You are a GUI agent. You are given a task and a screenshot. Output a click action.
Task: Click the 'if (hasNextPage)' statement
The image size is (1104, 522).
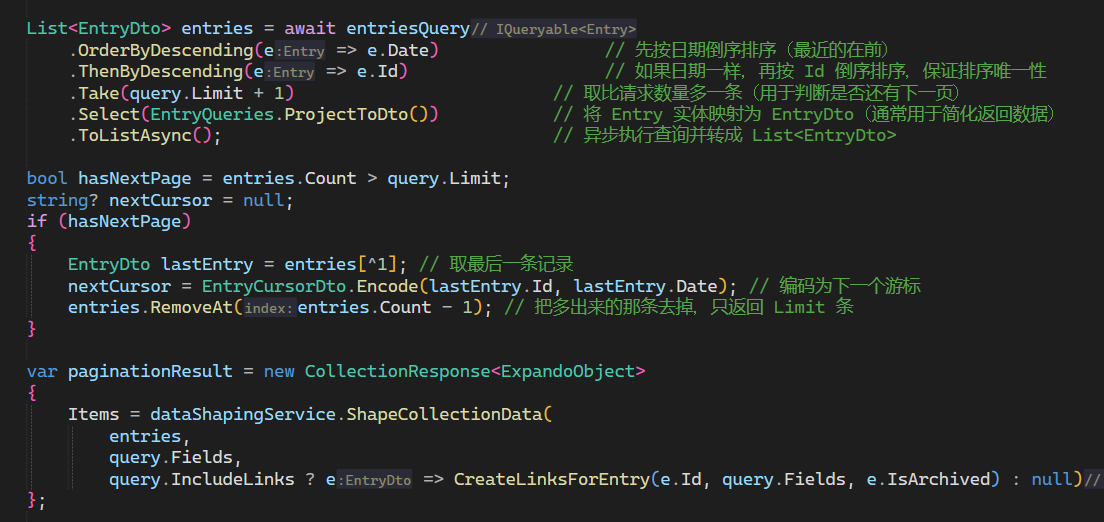[x=109, y=221]
